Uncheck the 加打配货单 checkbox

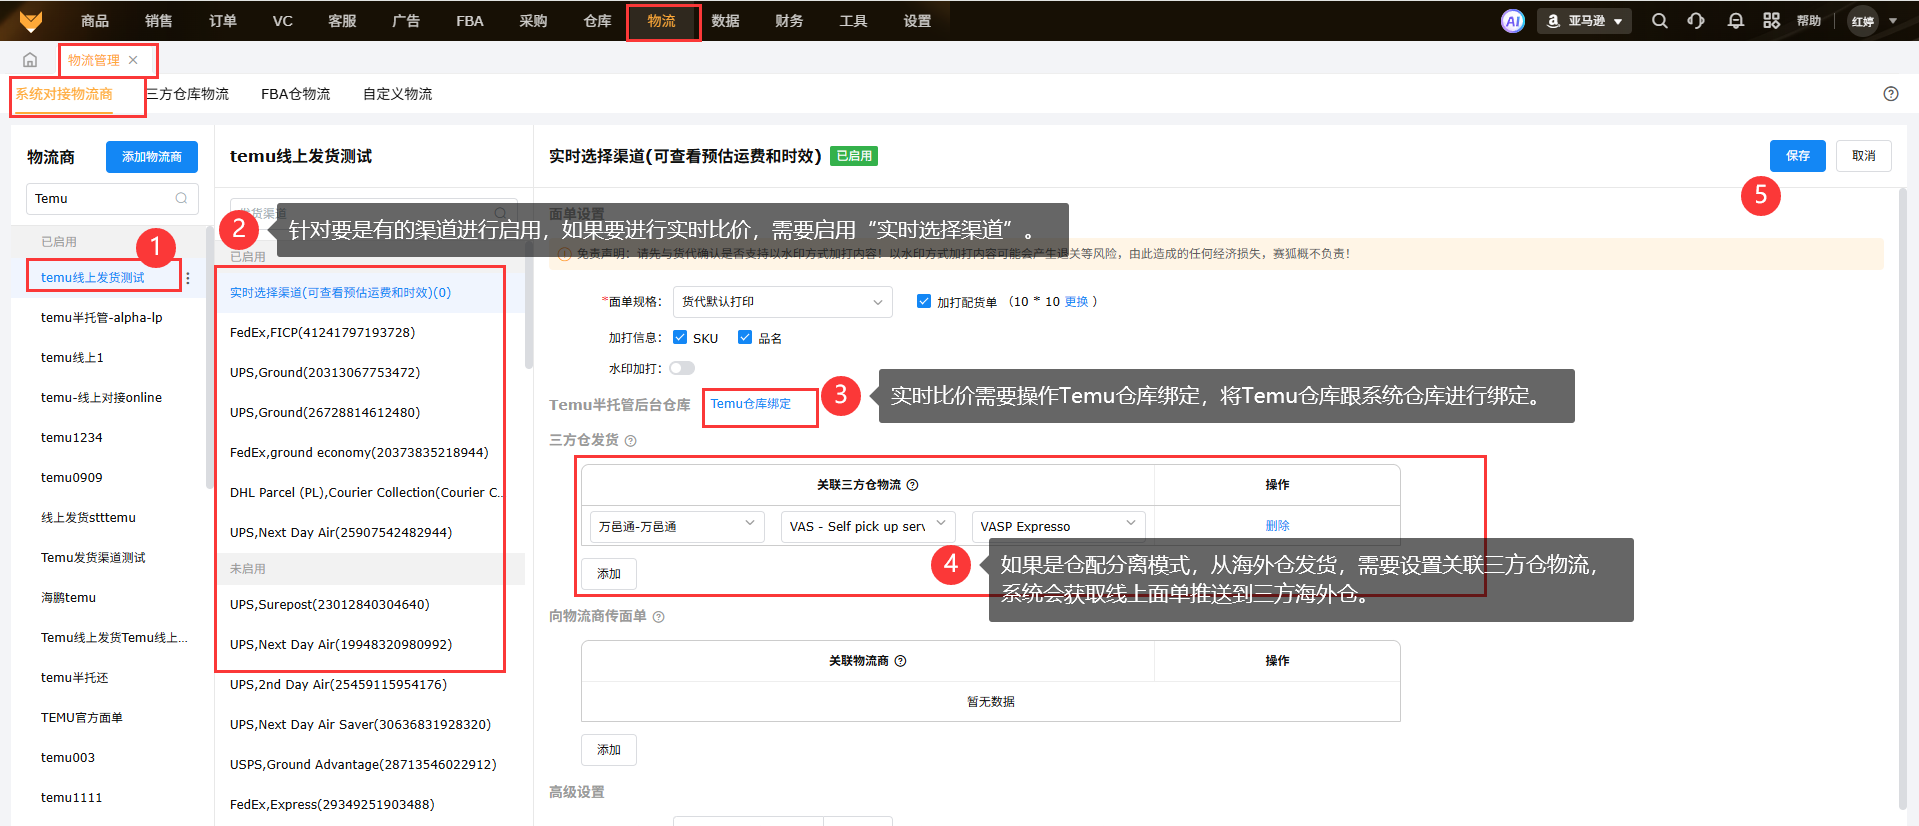point(924,301)
